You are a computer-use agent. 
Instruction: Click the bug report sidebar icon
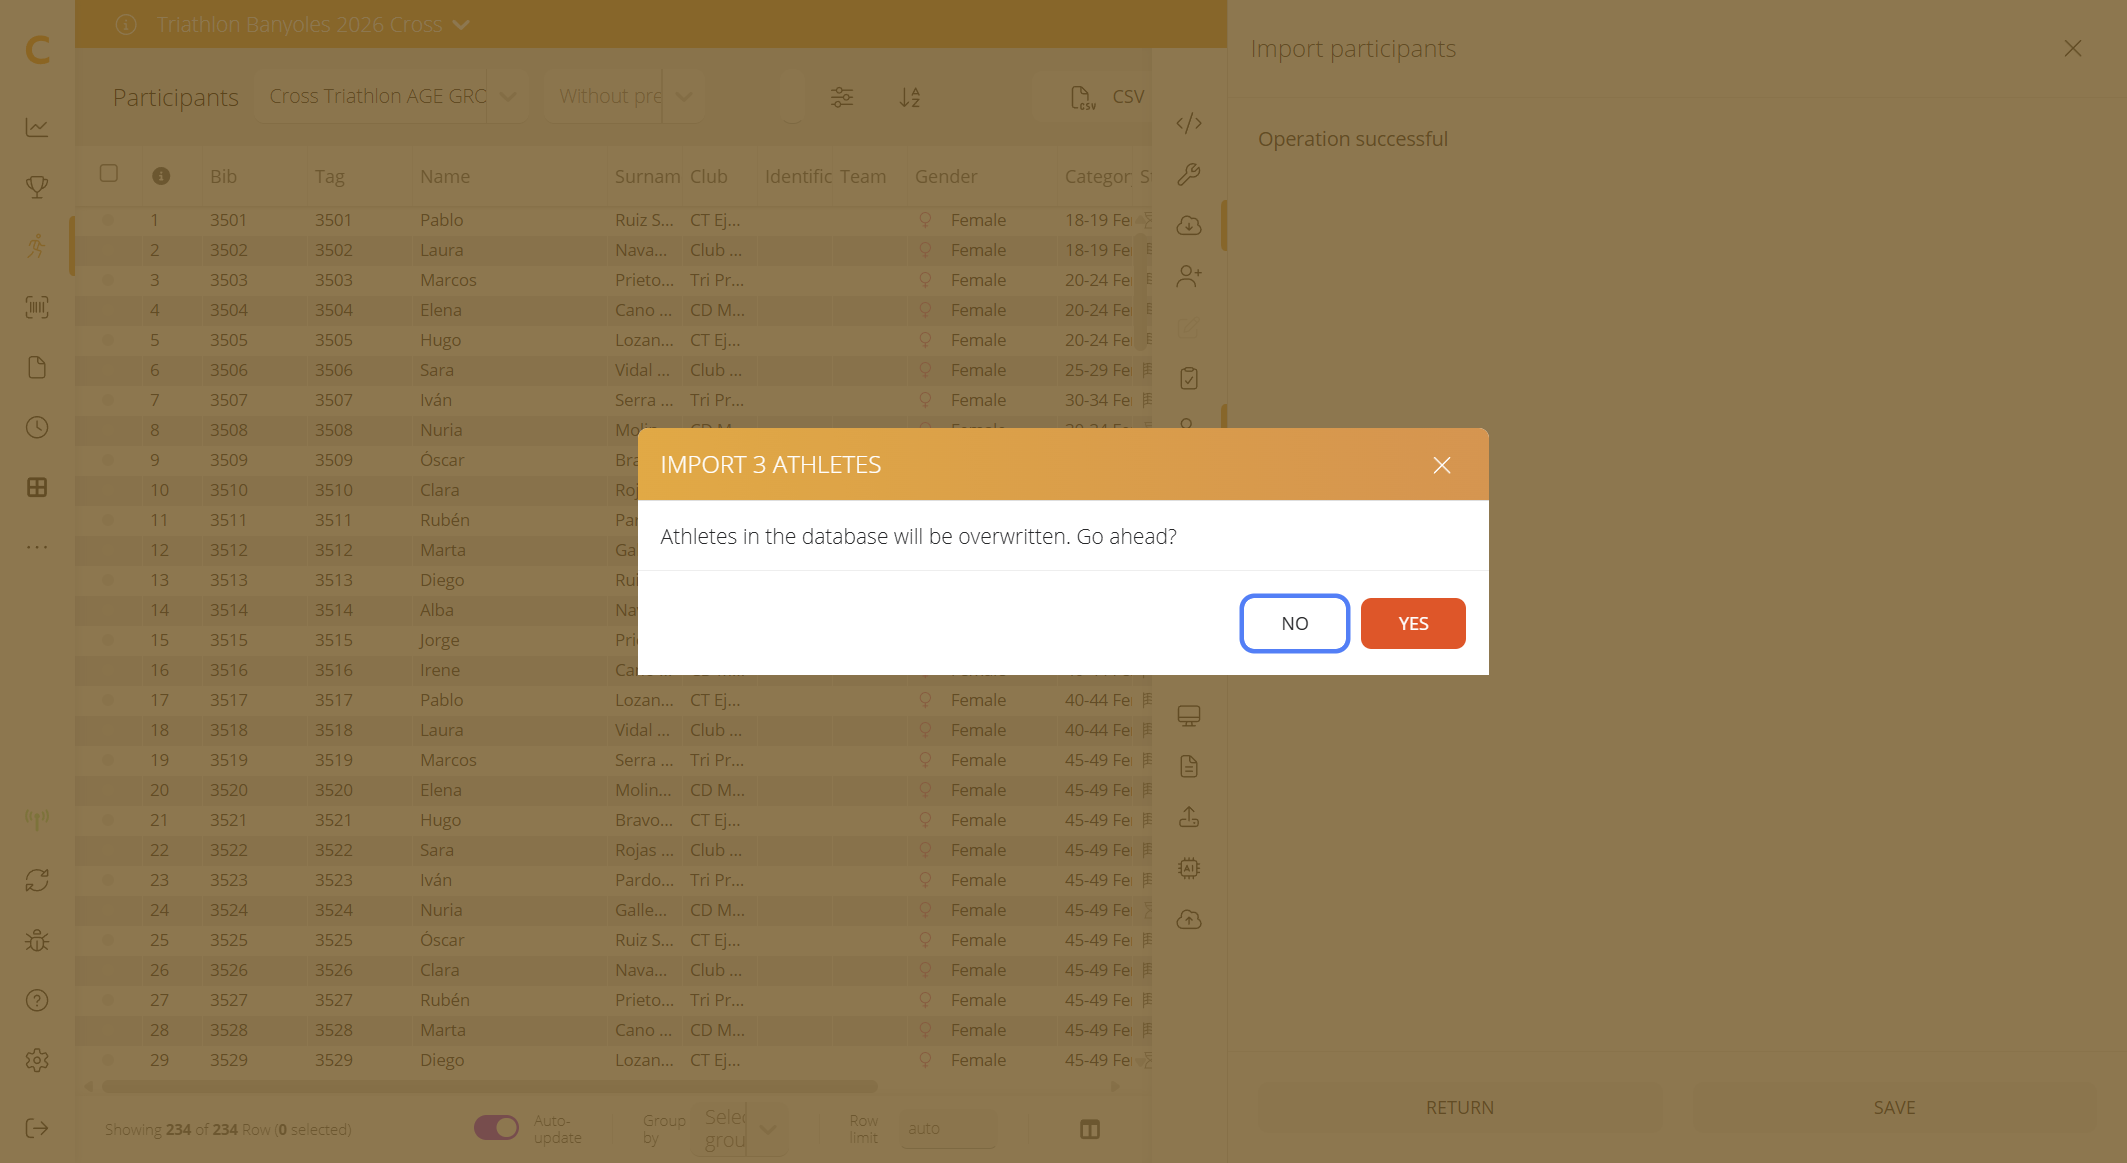(37, 940)
